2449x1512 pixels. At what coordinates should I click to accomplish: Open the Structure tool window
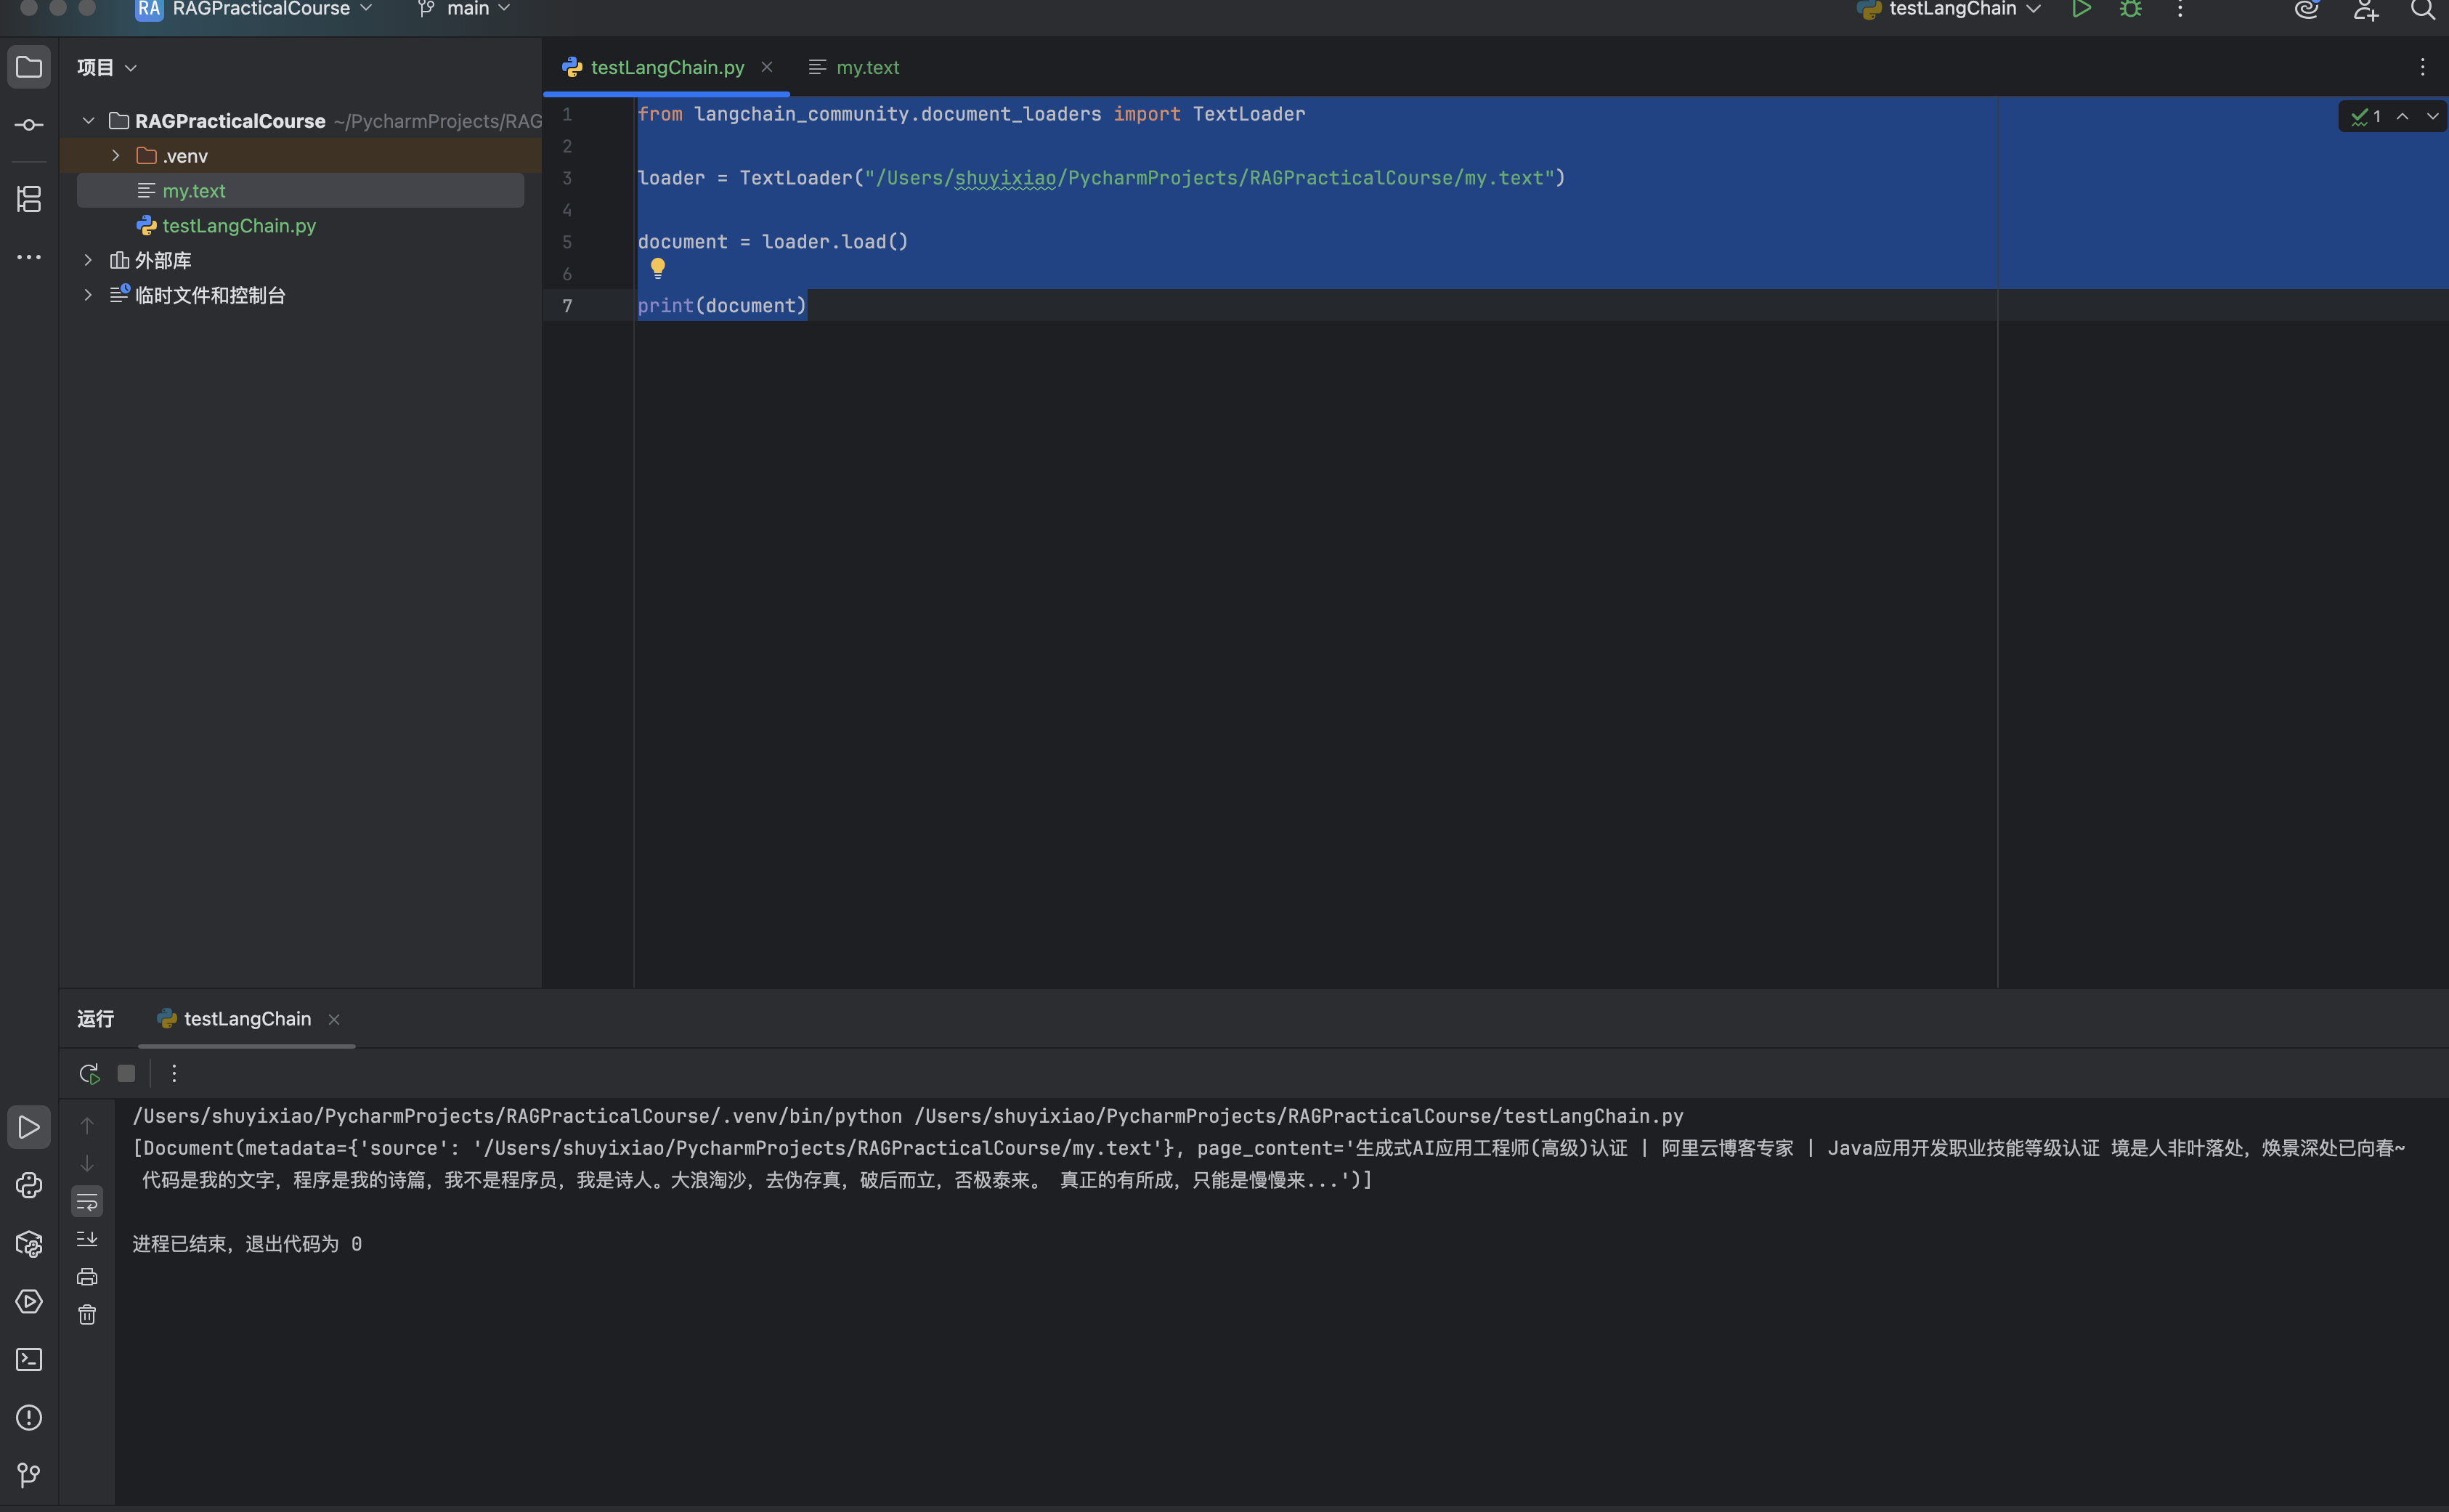click(29, 199)
